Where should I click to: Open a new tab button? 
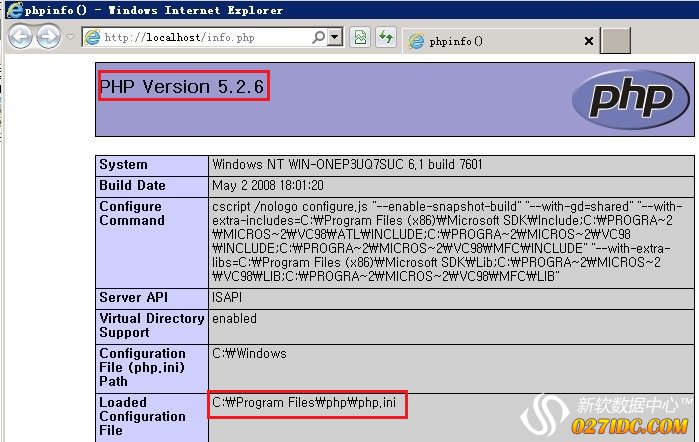(615, 40)
